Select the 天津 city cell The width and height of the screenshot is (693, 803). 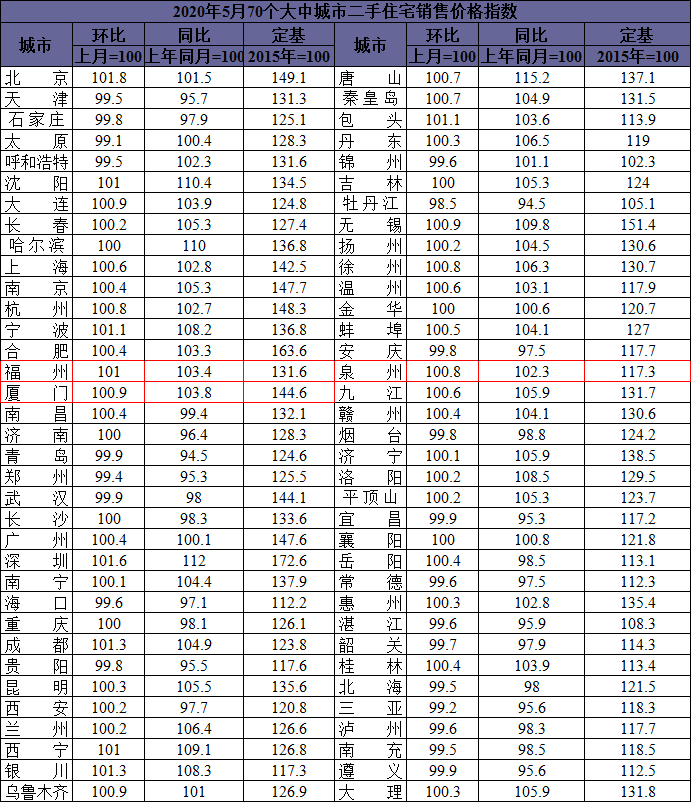tap(36, 99)
